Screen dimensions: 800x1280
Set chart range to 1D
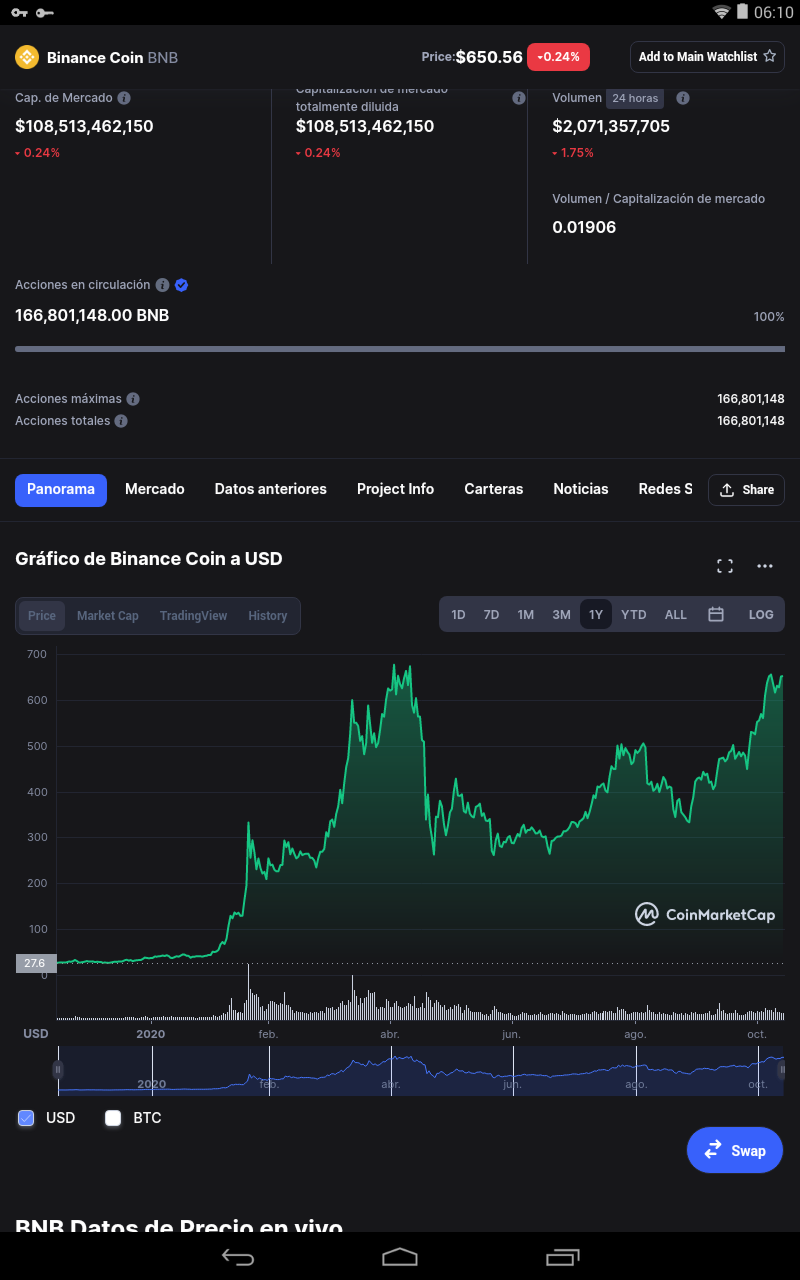(458, 614)
